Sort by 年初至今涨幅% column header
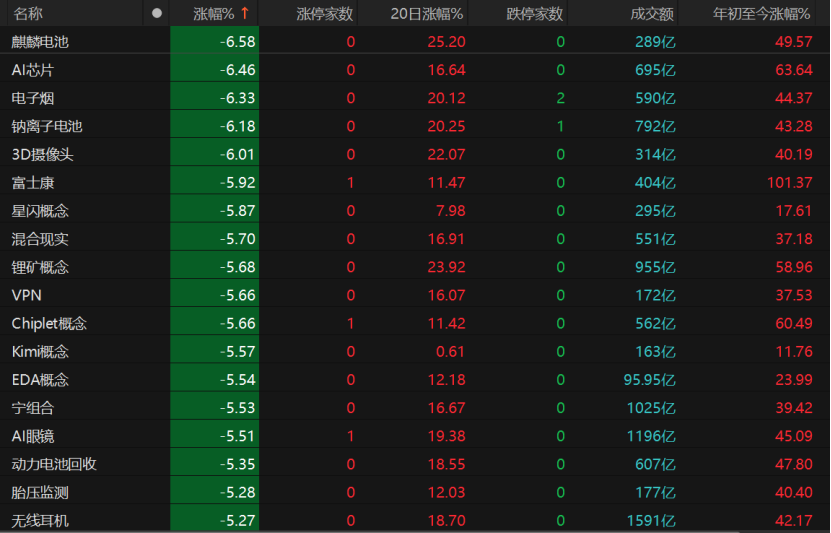 coord(761,14)
